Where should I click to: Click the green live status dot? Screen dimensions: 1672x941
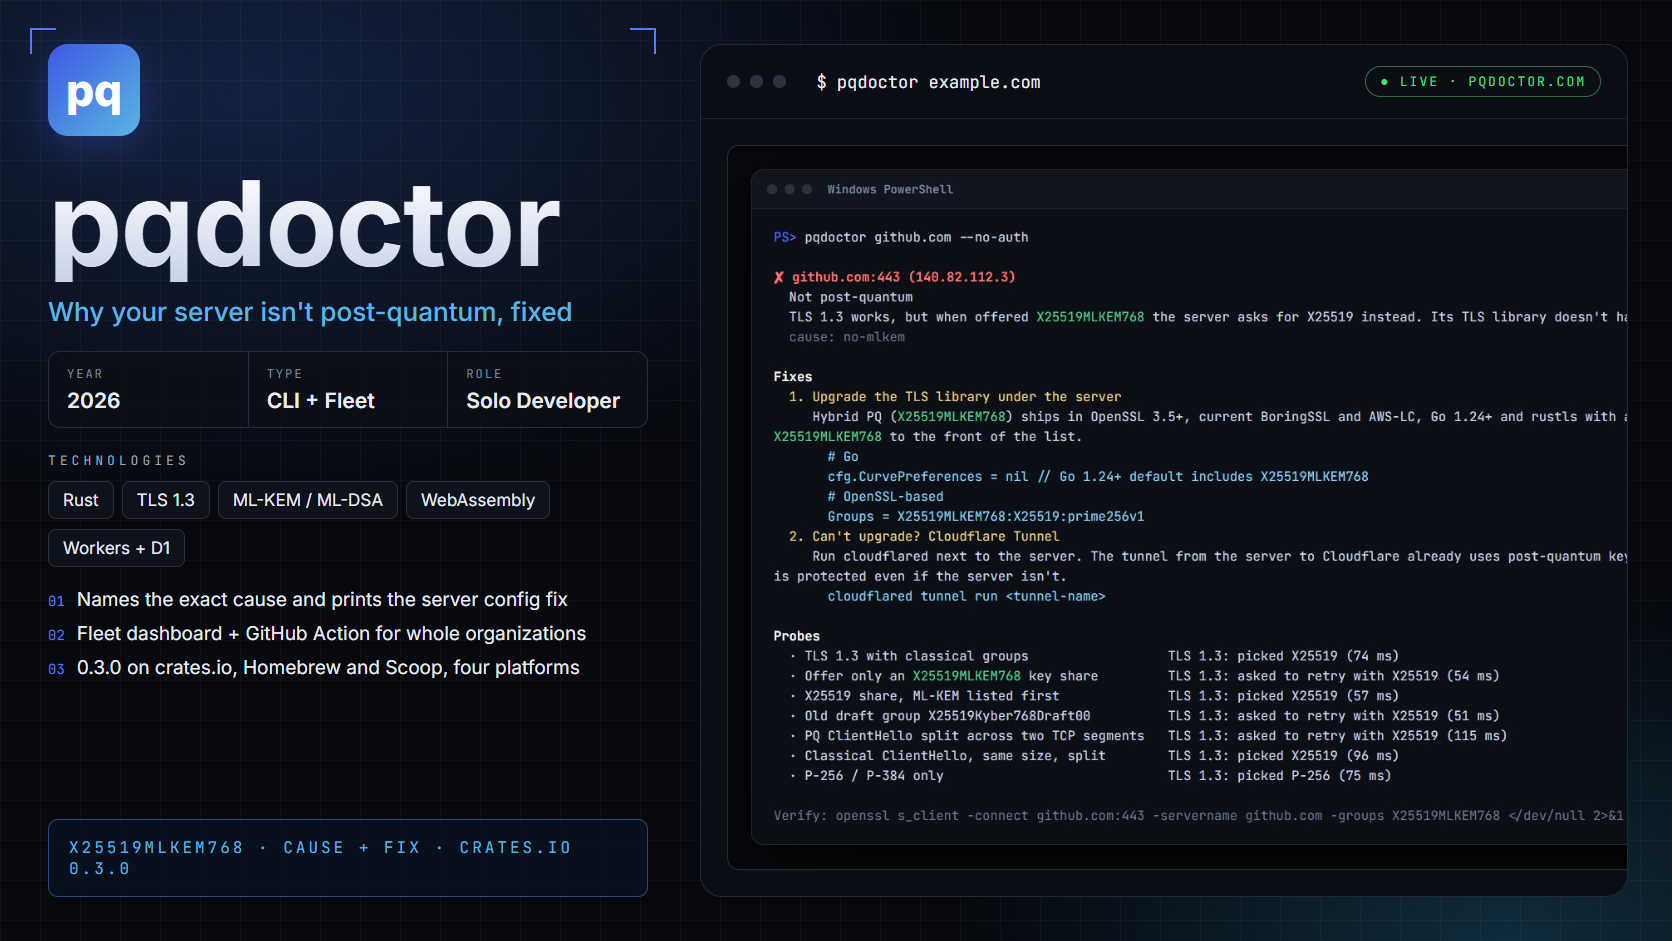[1384, 82]
